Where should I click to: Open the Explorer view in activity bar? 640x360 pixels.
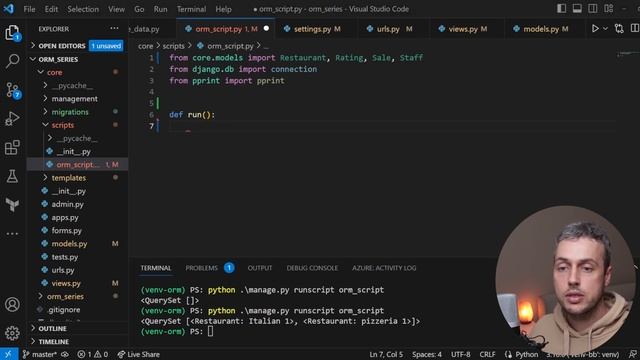point(12,33)
